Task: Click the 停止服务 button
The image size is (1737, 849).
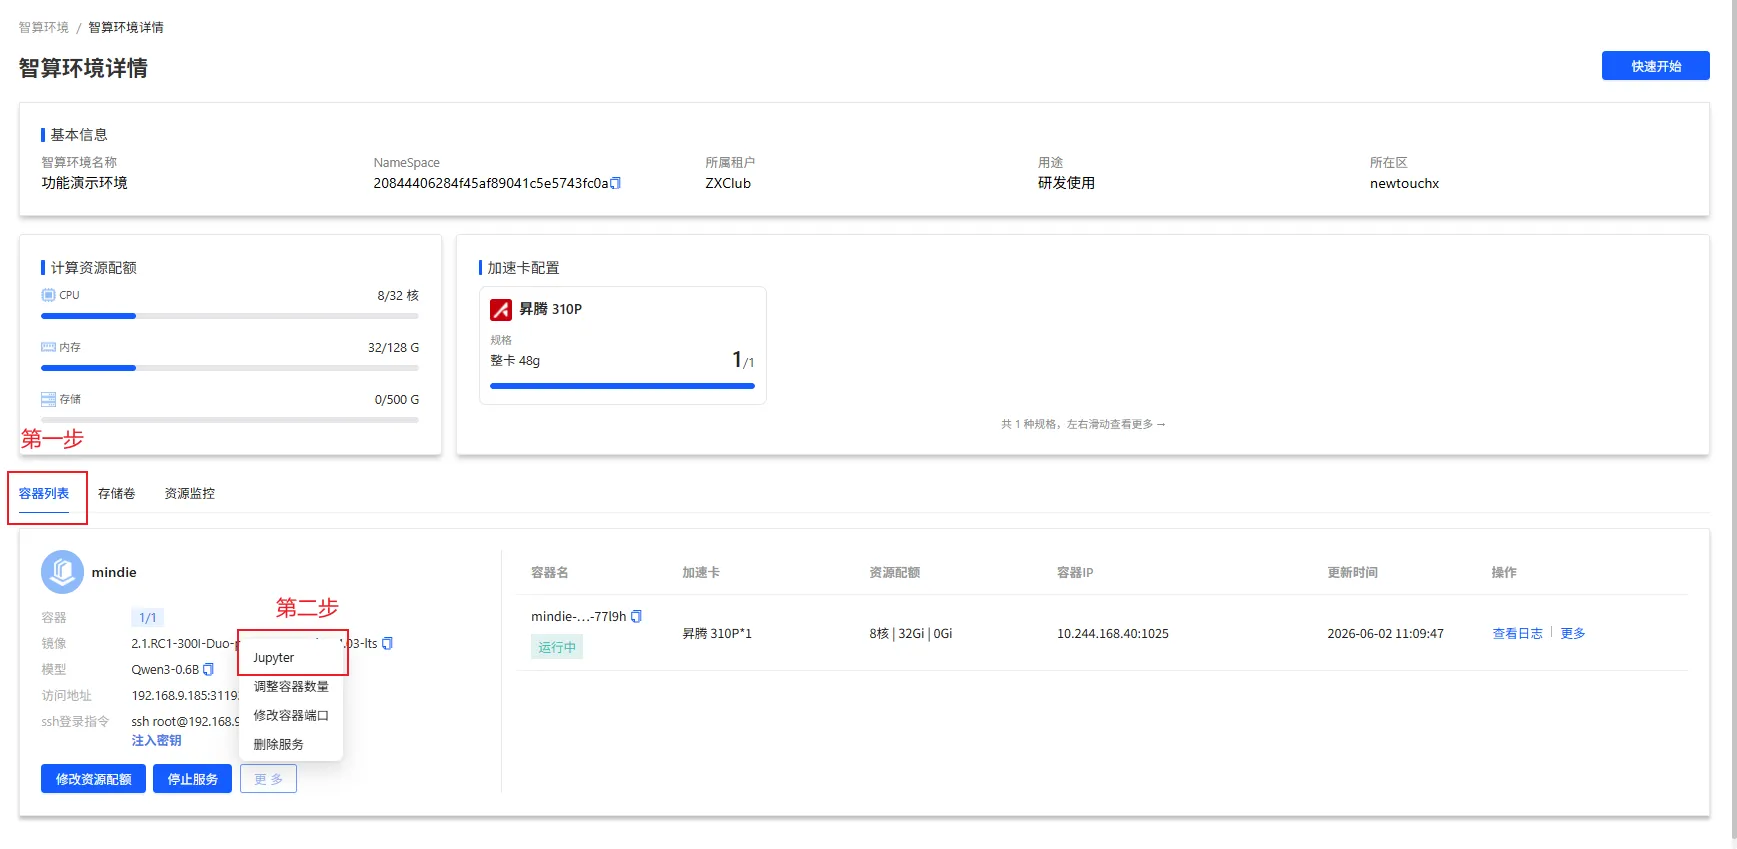Action: click(192, 779)
